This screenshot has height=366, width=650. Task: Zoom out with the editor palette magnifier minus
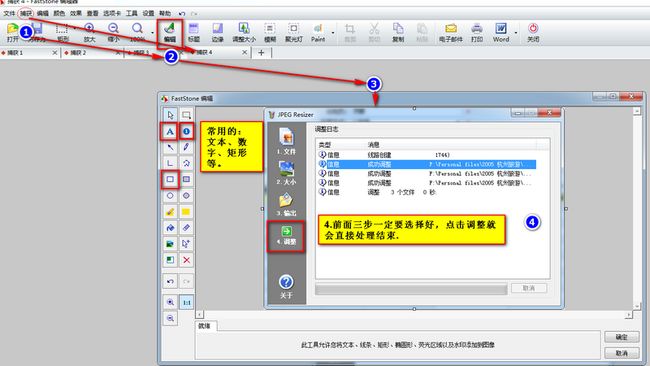(170, 318)
